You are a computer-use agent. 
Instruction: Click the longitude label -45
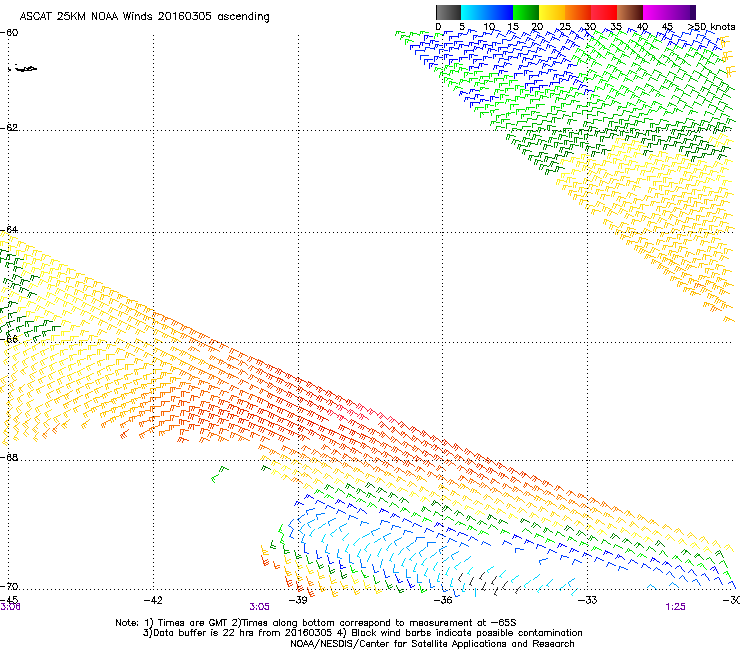(x=9, y=600)
